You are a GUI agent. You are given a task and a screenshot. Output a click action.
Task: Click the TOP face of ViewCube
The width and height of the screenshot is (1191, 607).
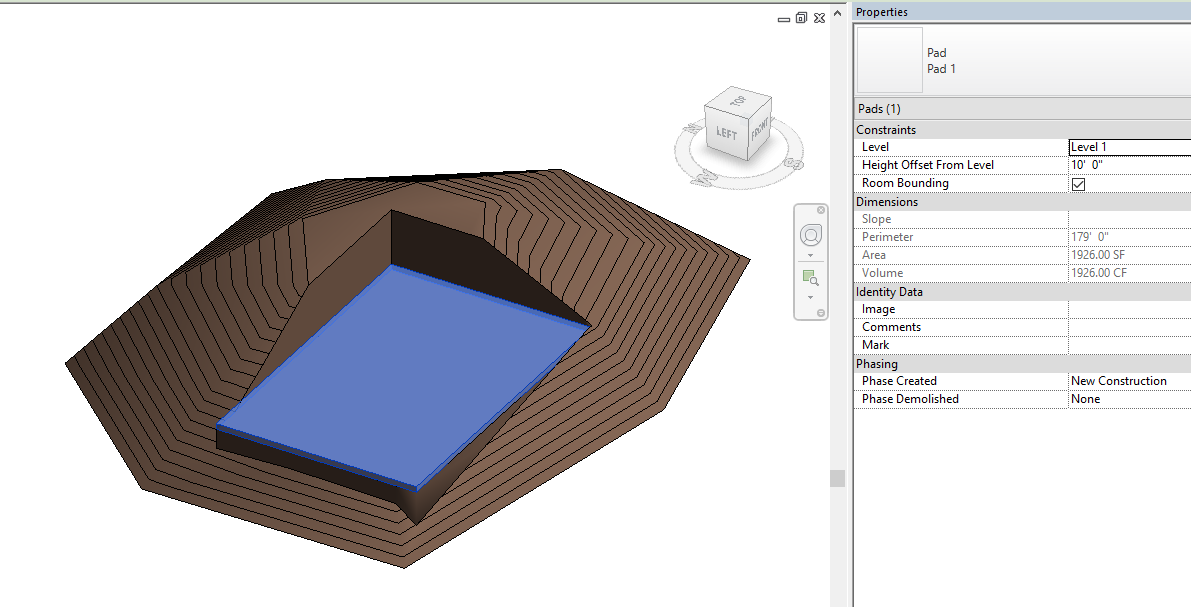coord(738,101)
